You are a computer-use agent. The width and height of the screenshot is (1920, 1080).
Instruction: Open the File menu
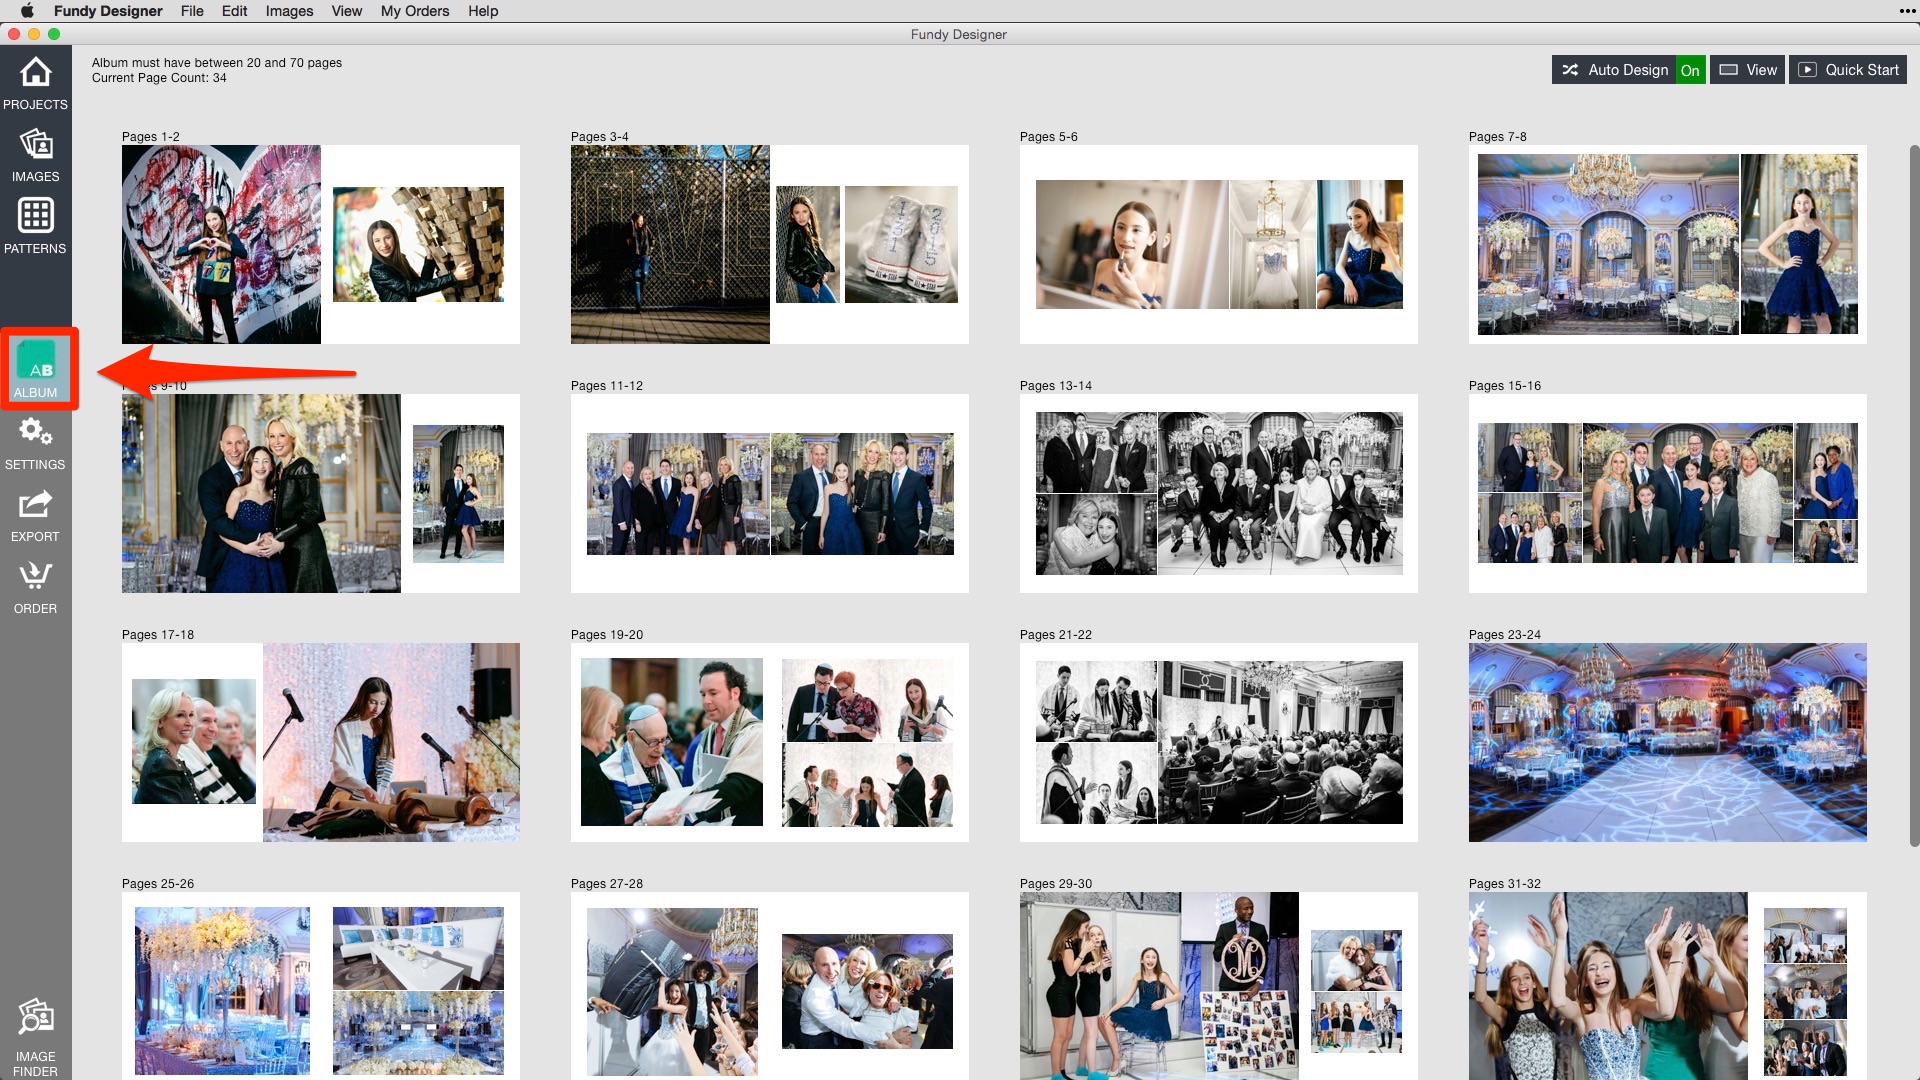192,11
